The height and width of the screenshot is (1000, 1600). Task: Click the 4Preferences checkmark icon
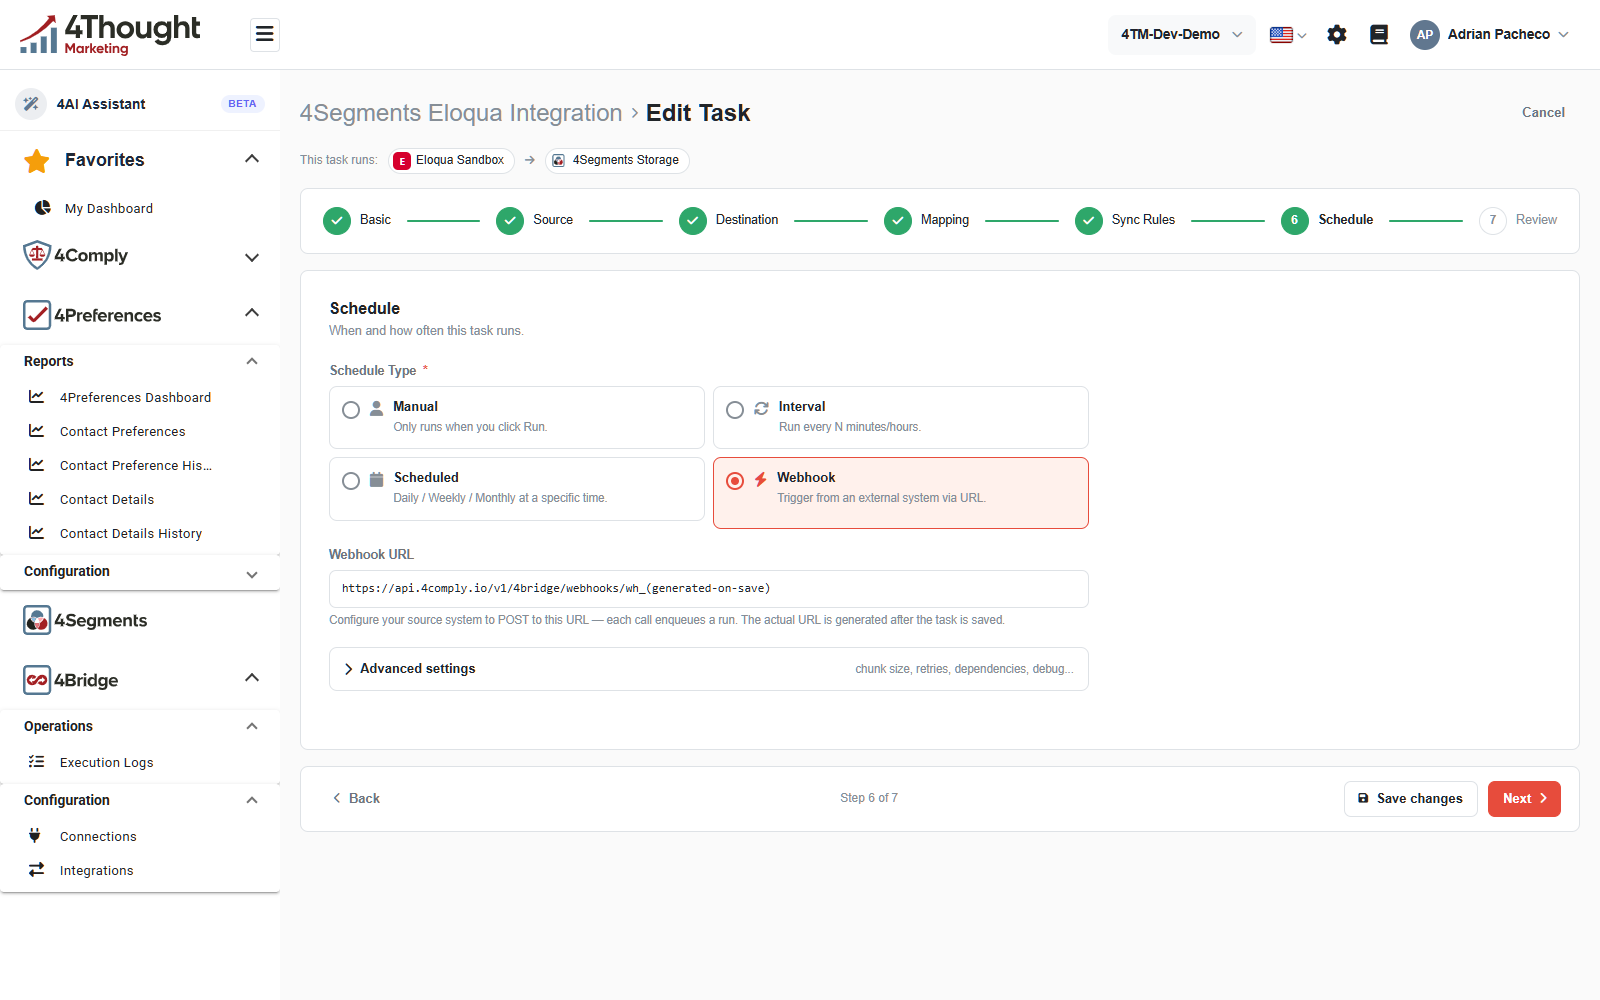coord(37,315)
